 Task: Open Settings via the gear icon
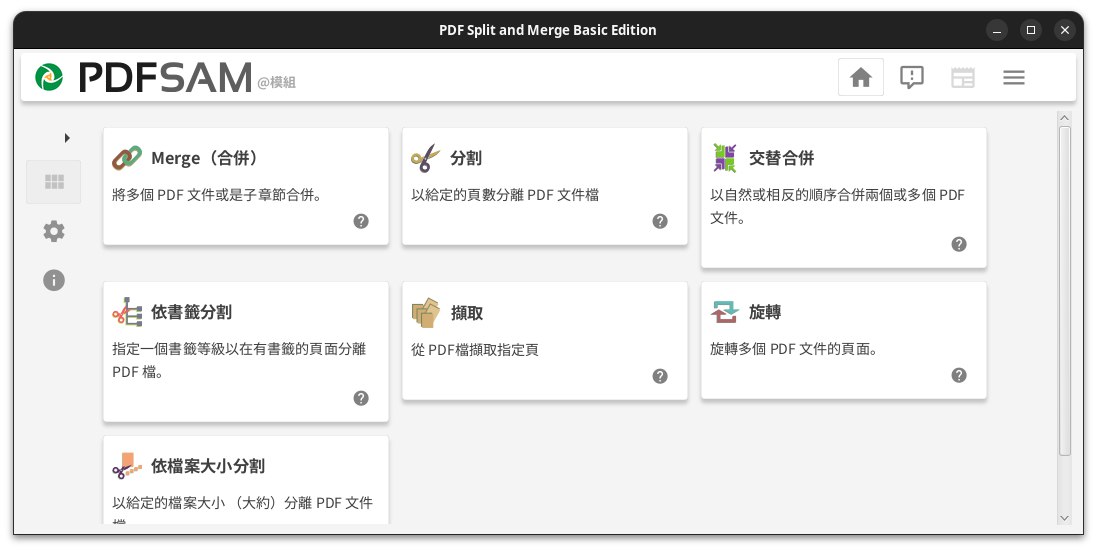click(x=54, y=232)
